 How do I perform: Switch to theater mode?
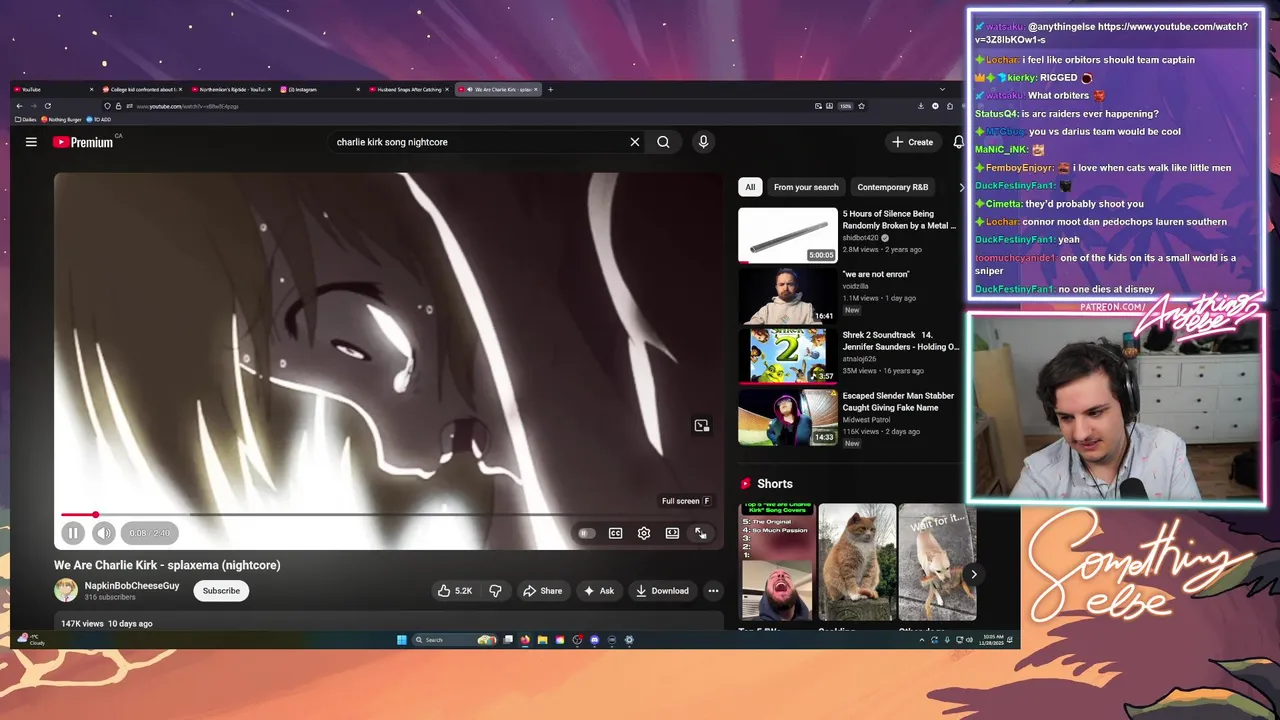672,533
